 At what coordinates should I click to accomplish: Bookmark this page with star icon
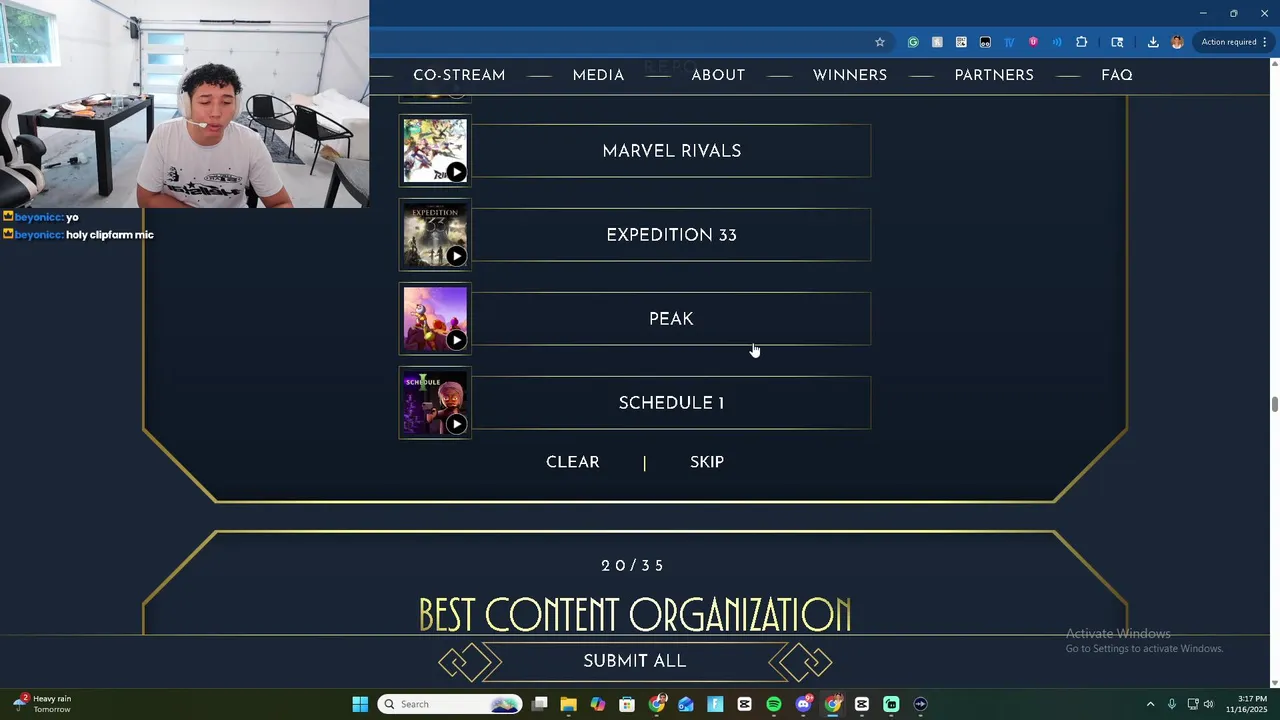pyautogui.click(x=880, y=42)
